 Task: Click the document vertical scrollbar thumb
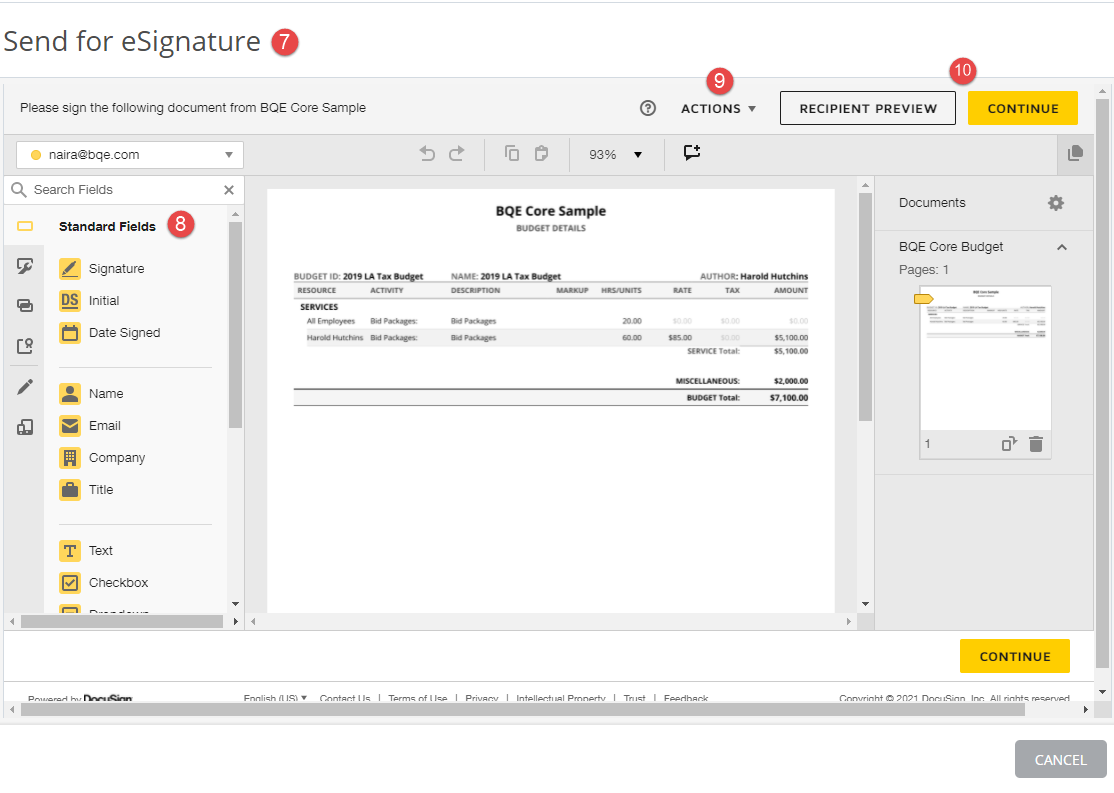[865, 307]
